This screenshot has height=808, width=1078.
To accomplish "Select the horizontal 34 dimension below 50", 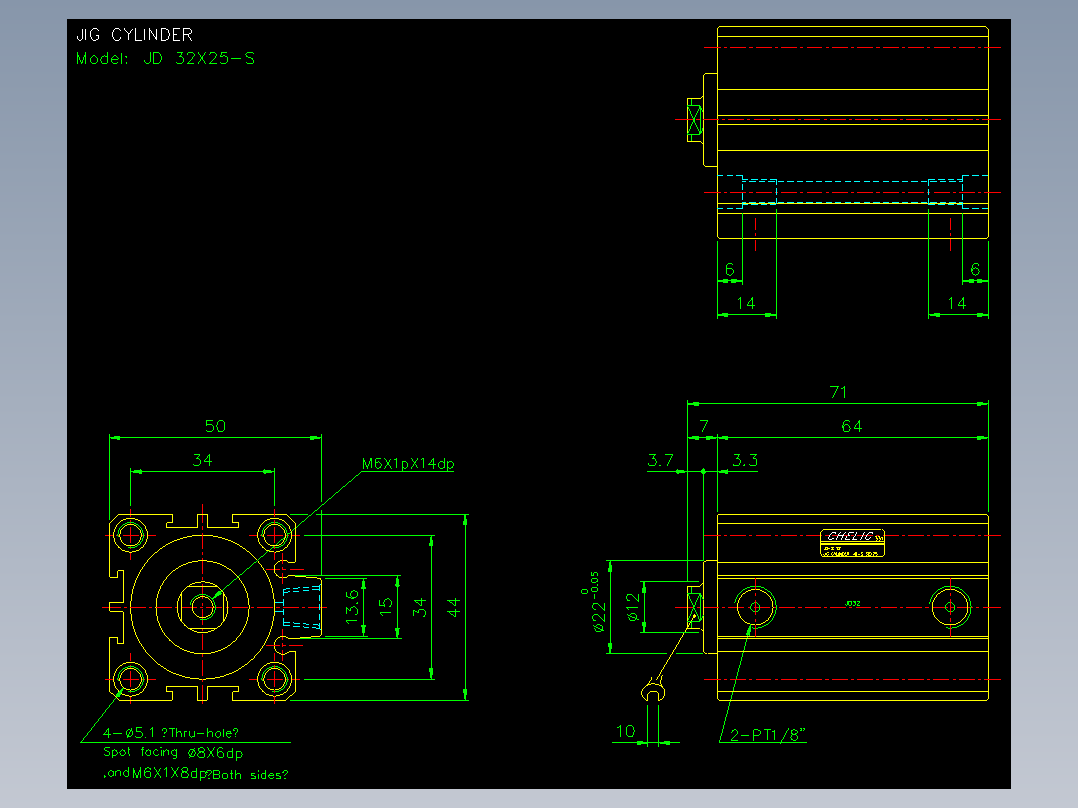I will [x=203, y=460].
